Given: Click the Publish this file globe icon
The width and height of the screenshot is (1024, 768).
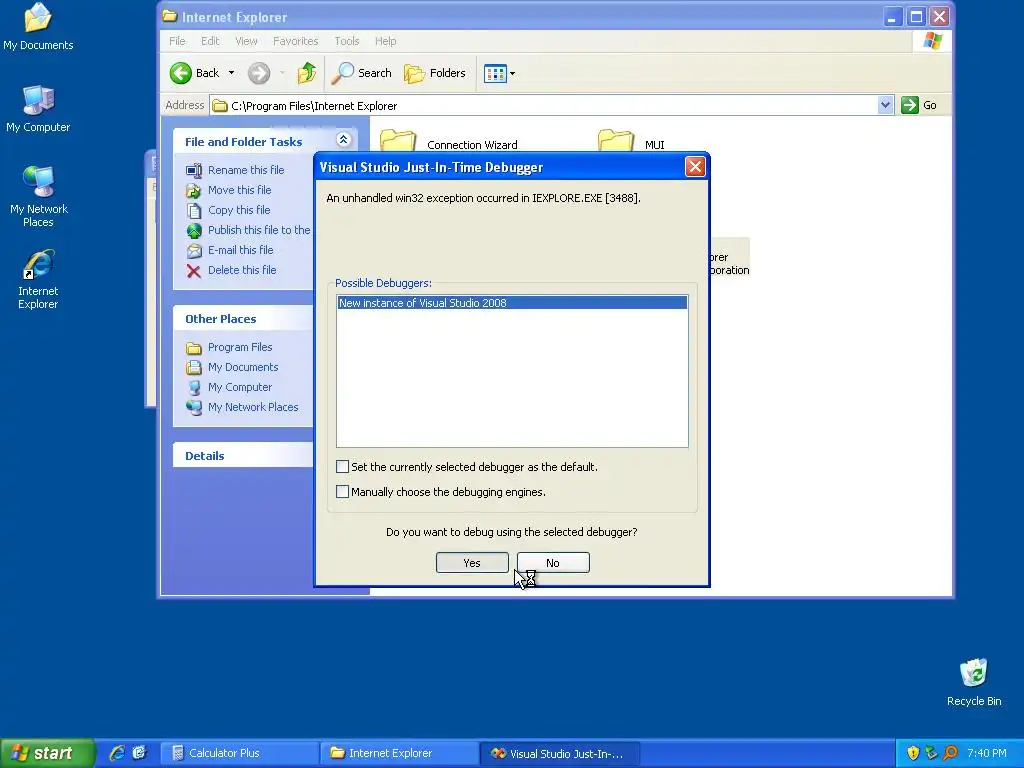Looking at the screenshot, I should pos(194,231).
